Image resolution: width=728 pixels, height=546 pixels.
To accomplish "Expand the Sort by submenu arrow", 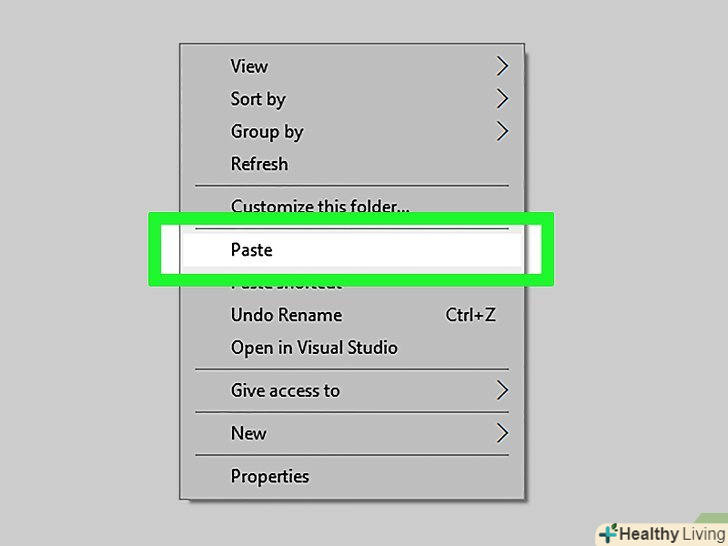I will point(502,99).
